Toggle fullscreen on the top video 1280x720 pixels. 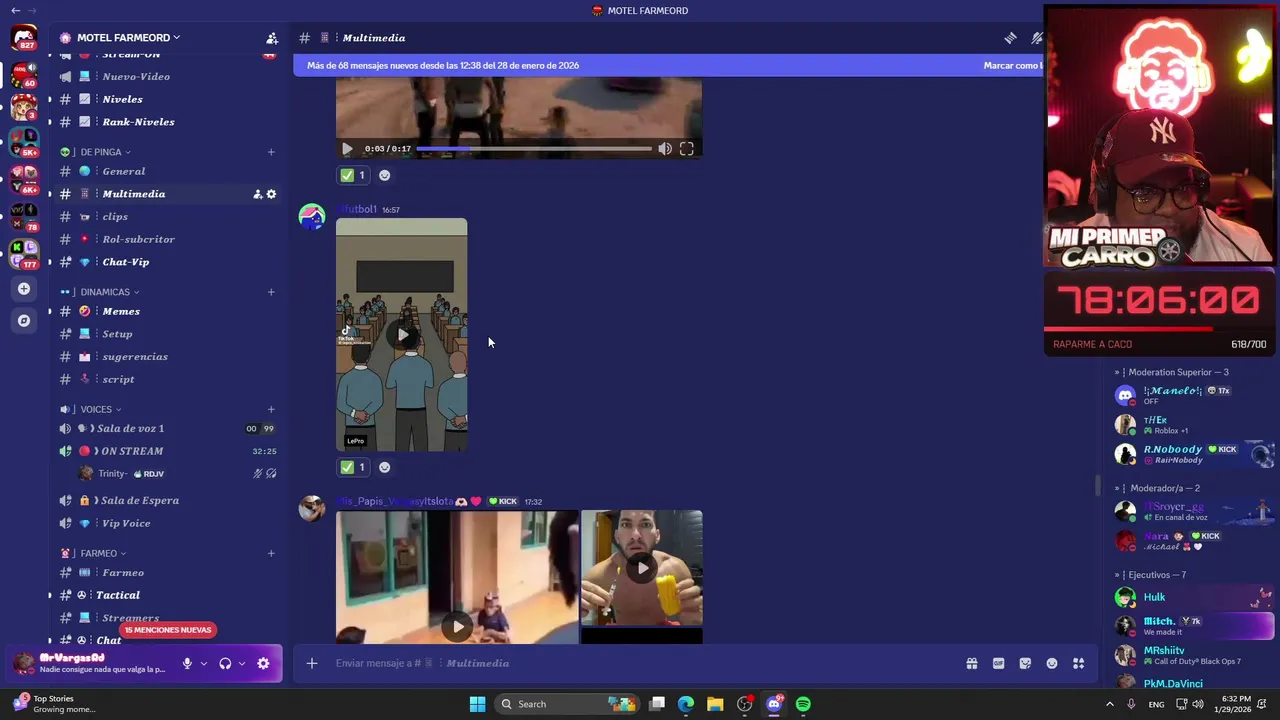coord(687,149)
